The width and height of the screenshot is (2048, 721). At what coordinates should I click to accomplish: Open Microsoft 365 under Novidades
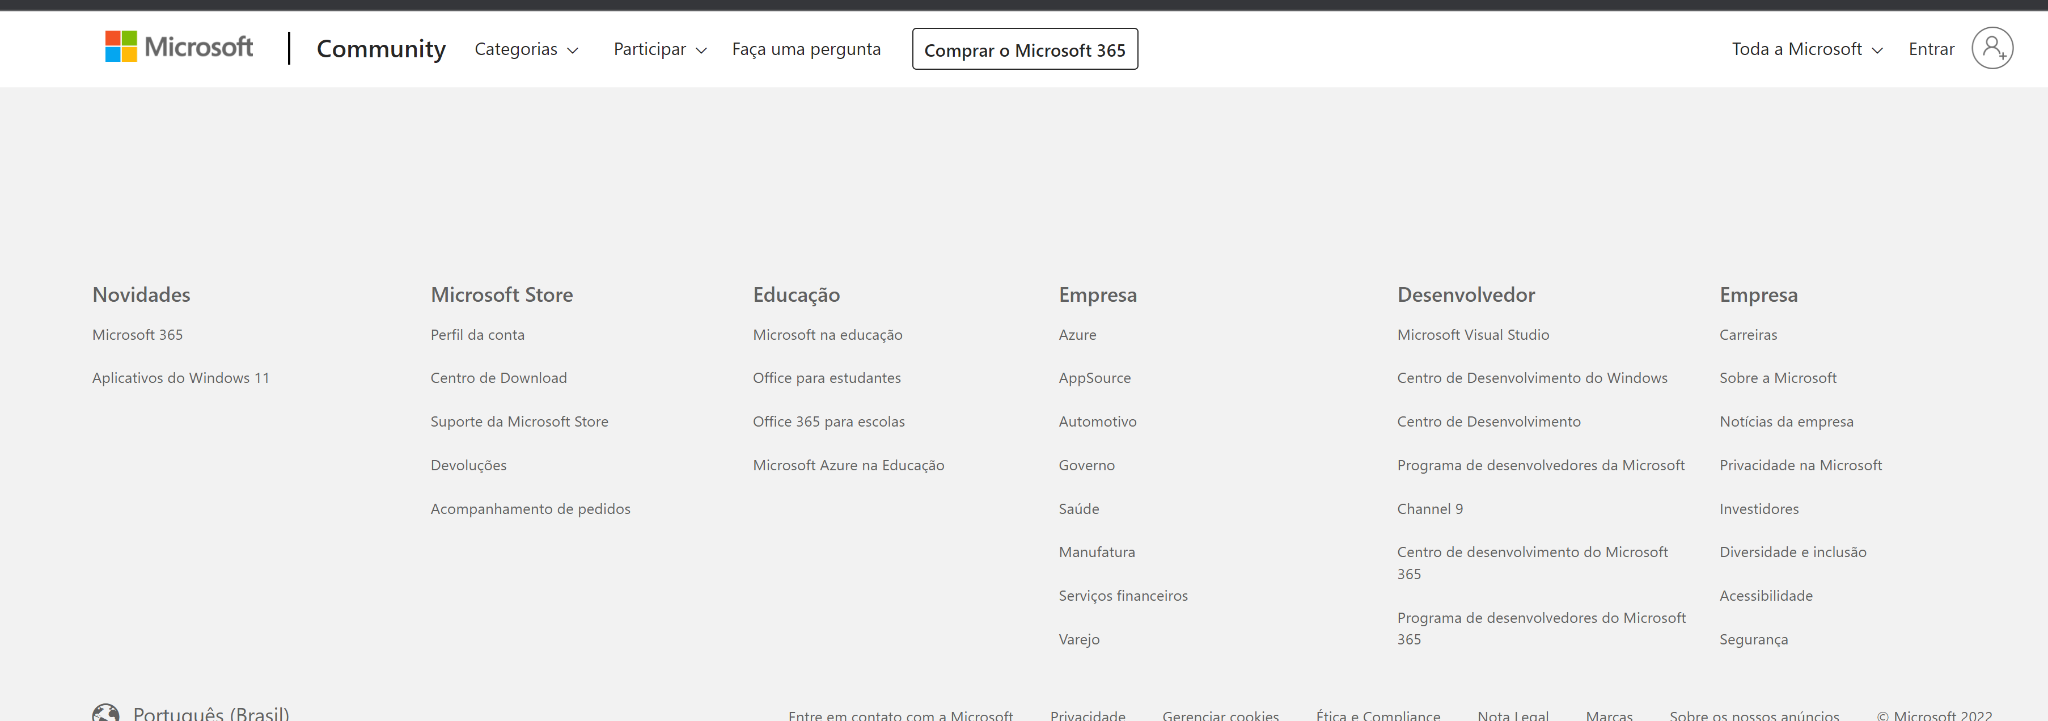click(x=138, y=335)
